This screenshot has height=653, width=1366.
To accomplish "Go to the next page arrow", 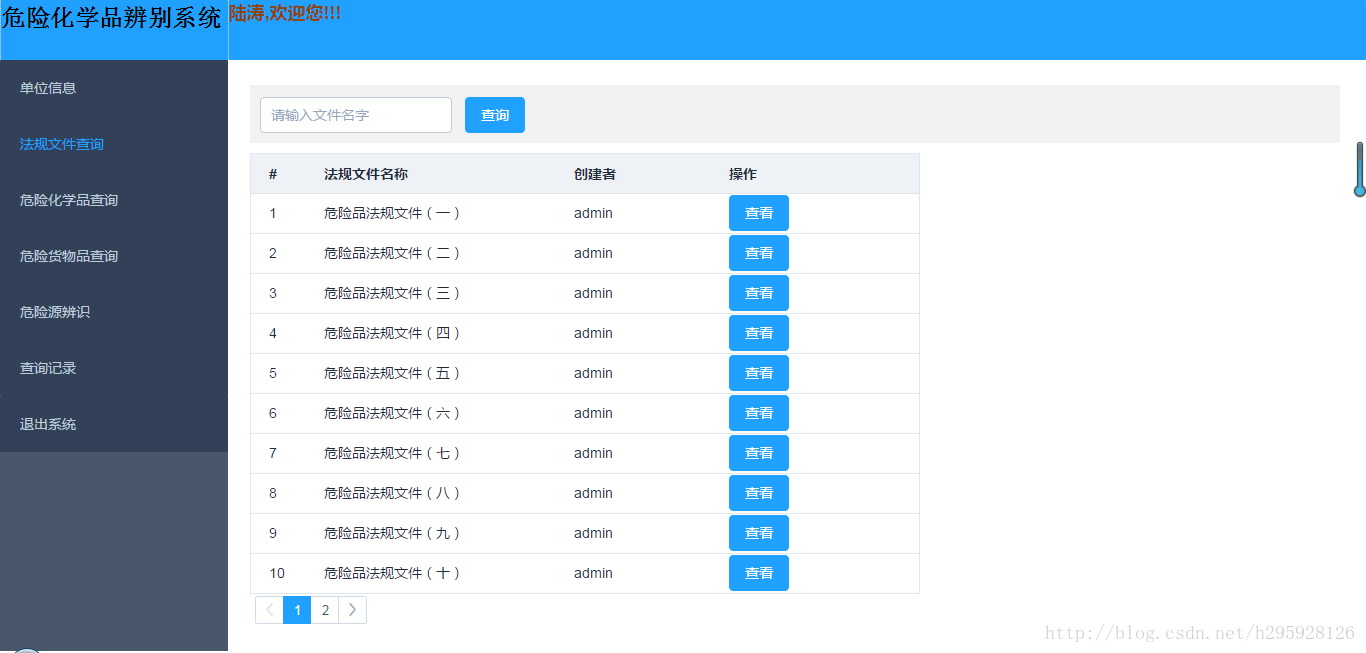I will point(352,610).
